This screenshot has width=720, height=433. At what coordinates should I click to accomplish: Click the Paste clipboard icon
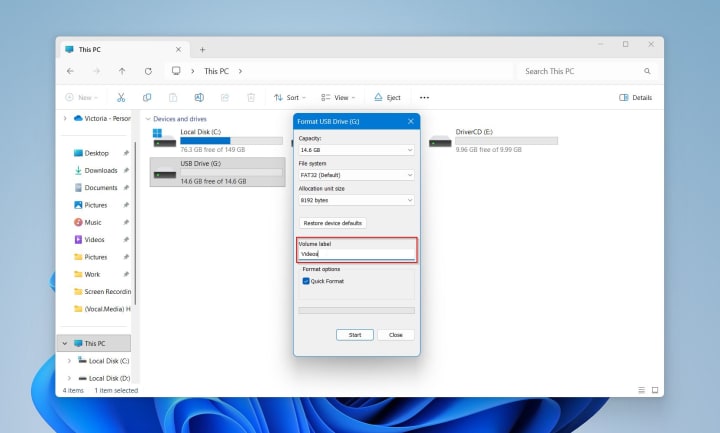pyautogui.click(x=173, y=97)
